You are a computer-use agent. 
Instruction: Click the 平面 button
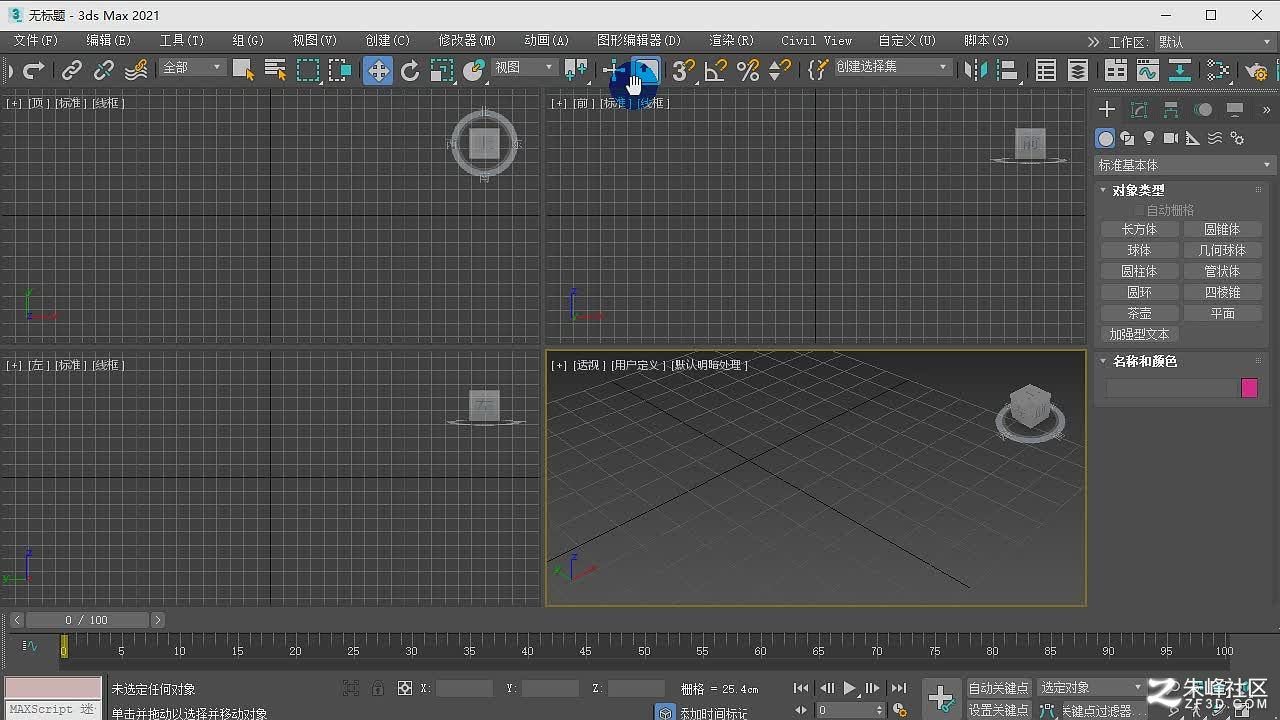pyautogui.click(x=1222, y=313)
